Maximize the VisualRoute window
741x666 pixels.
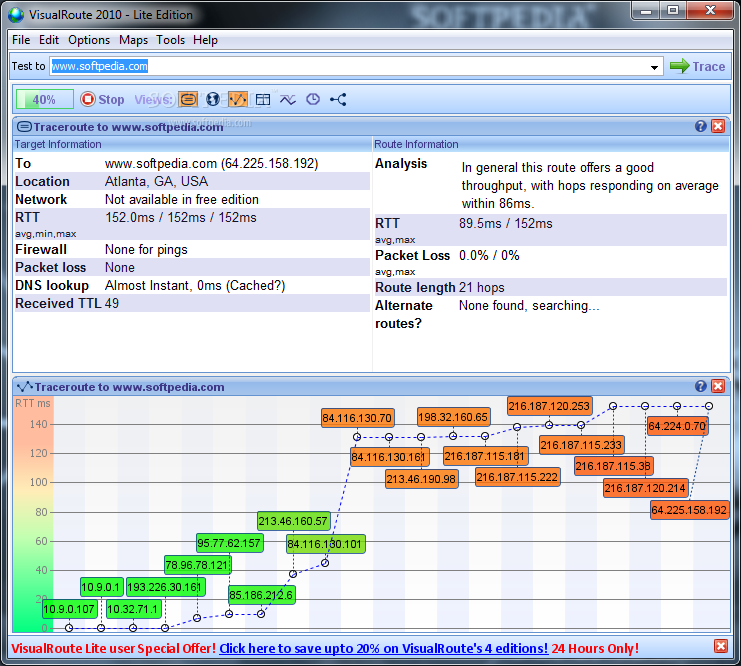click(673, 10)
